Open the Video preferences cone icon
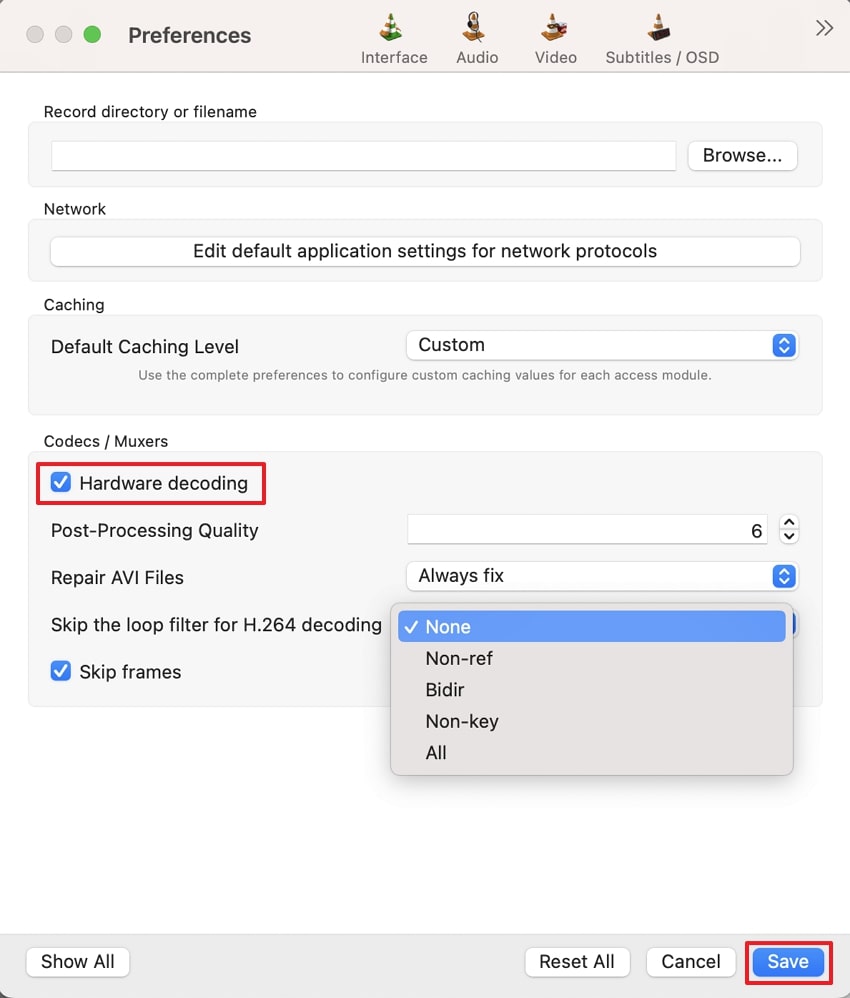 click(x=554, y=29)
